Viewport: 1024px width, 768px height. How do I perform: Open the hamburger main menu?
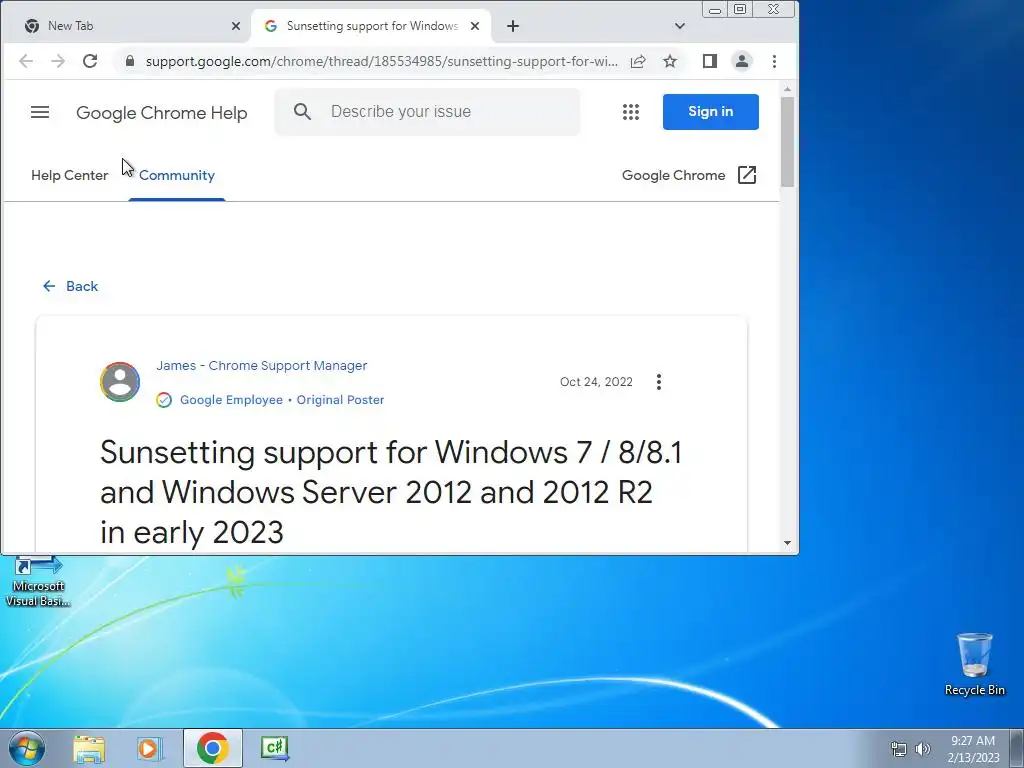click(x=40, y=112)
